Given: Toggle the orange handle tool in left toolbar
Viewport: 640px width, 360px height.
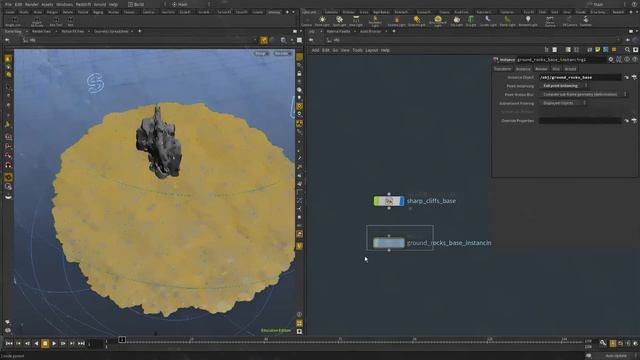Looking at the screenshot, I should point(8,177).
